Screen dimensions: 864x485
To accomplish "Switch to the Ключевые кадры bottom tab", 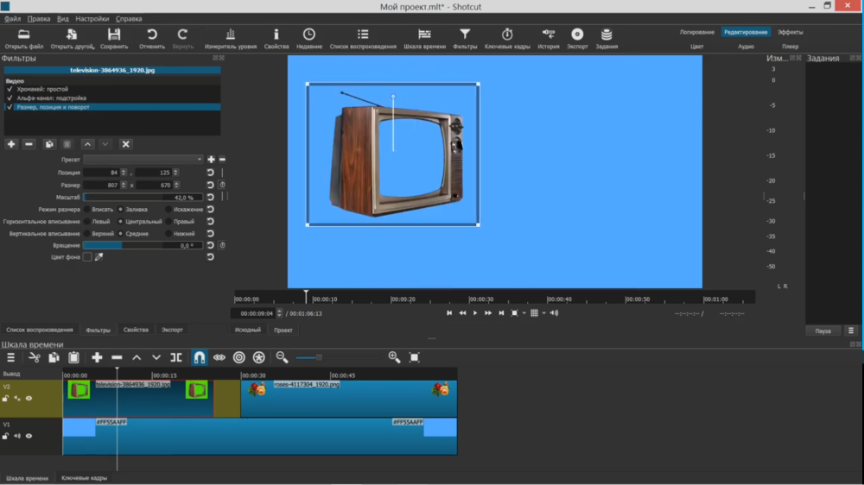I will pyautogui.click(x=84, y=478).
